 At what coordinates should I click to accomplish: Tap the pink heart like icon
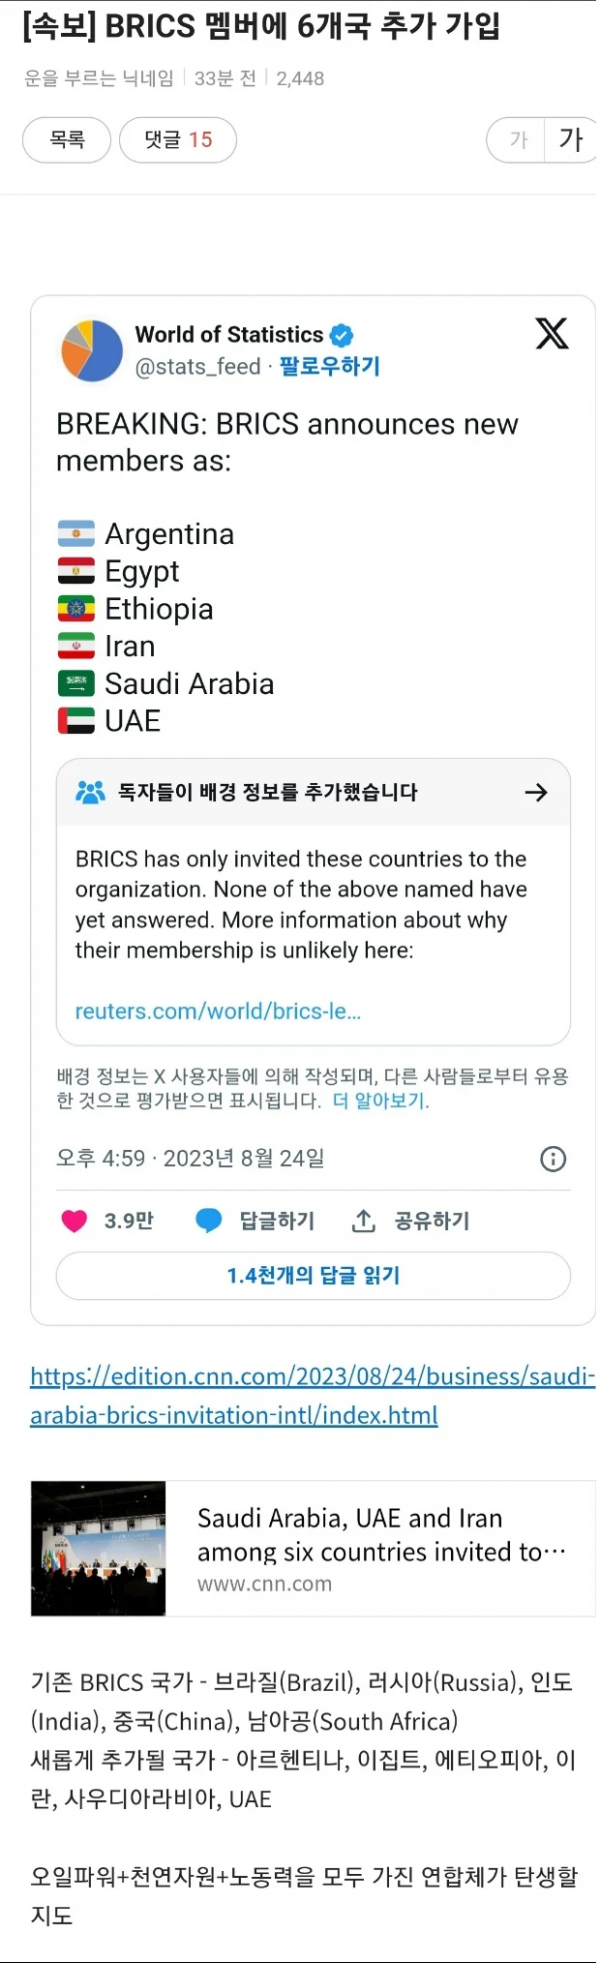point(75,1220)
